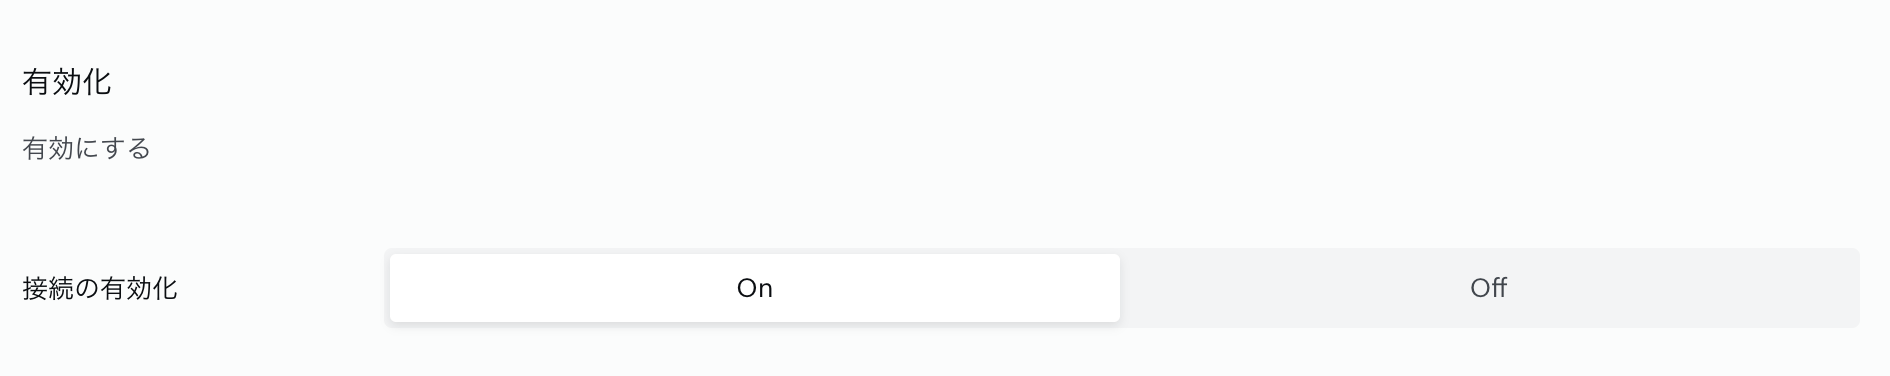
Task: Click the 有効にする description text
Action: point(87,149)
